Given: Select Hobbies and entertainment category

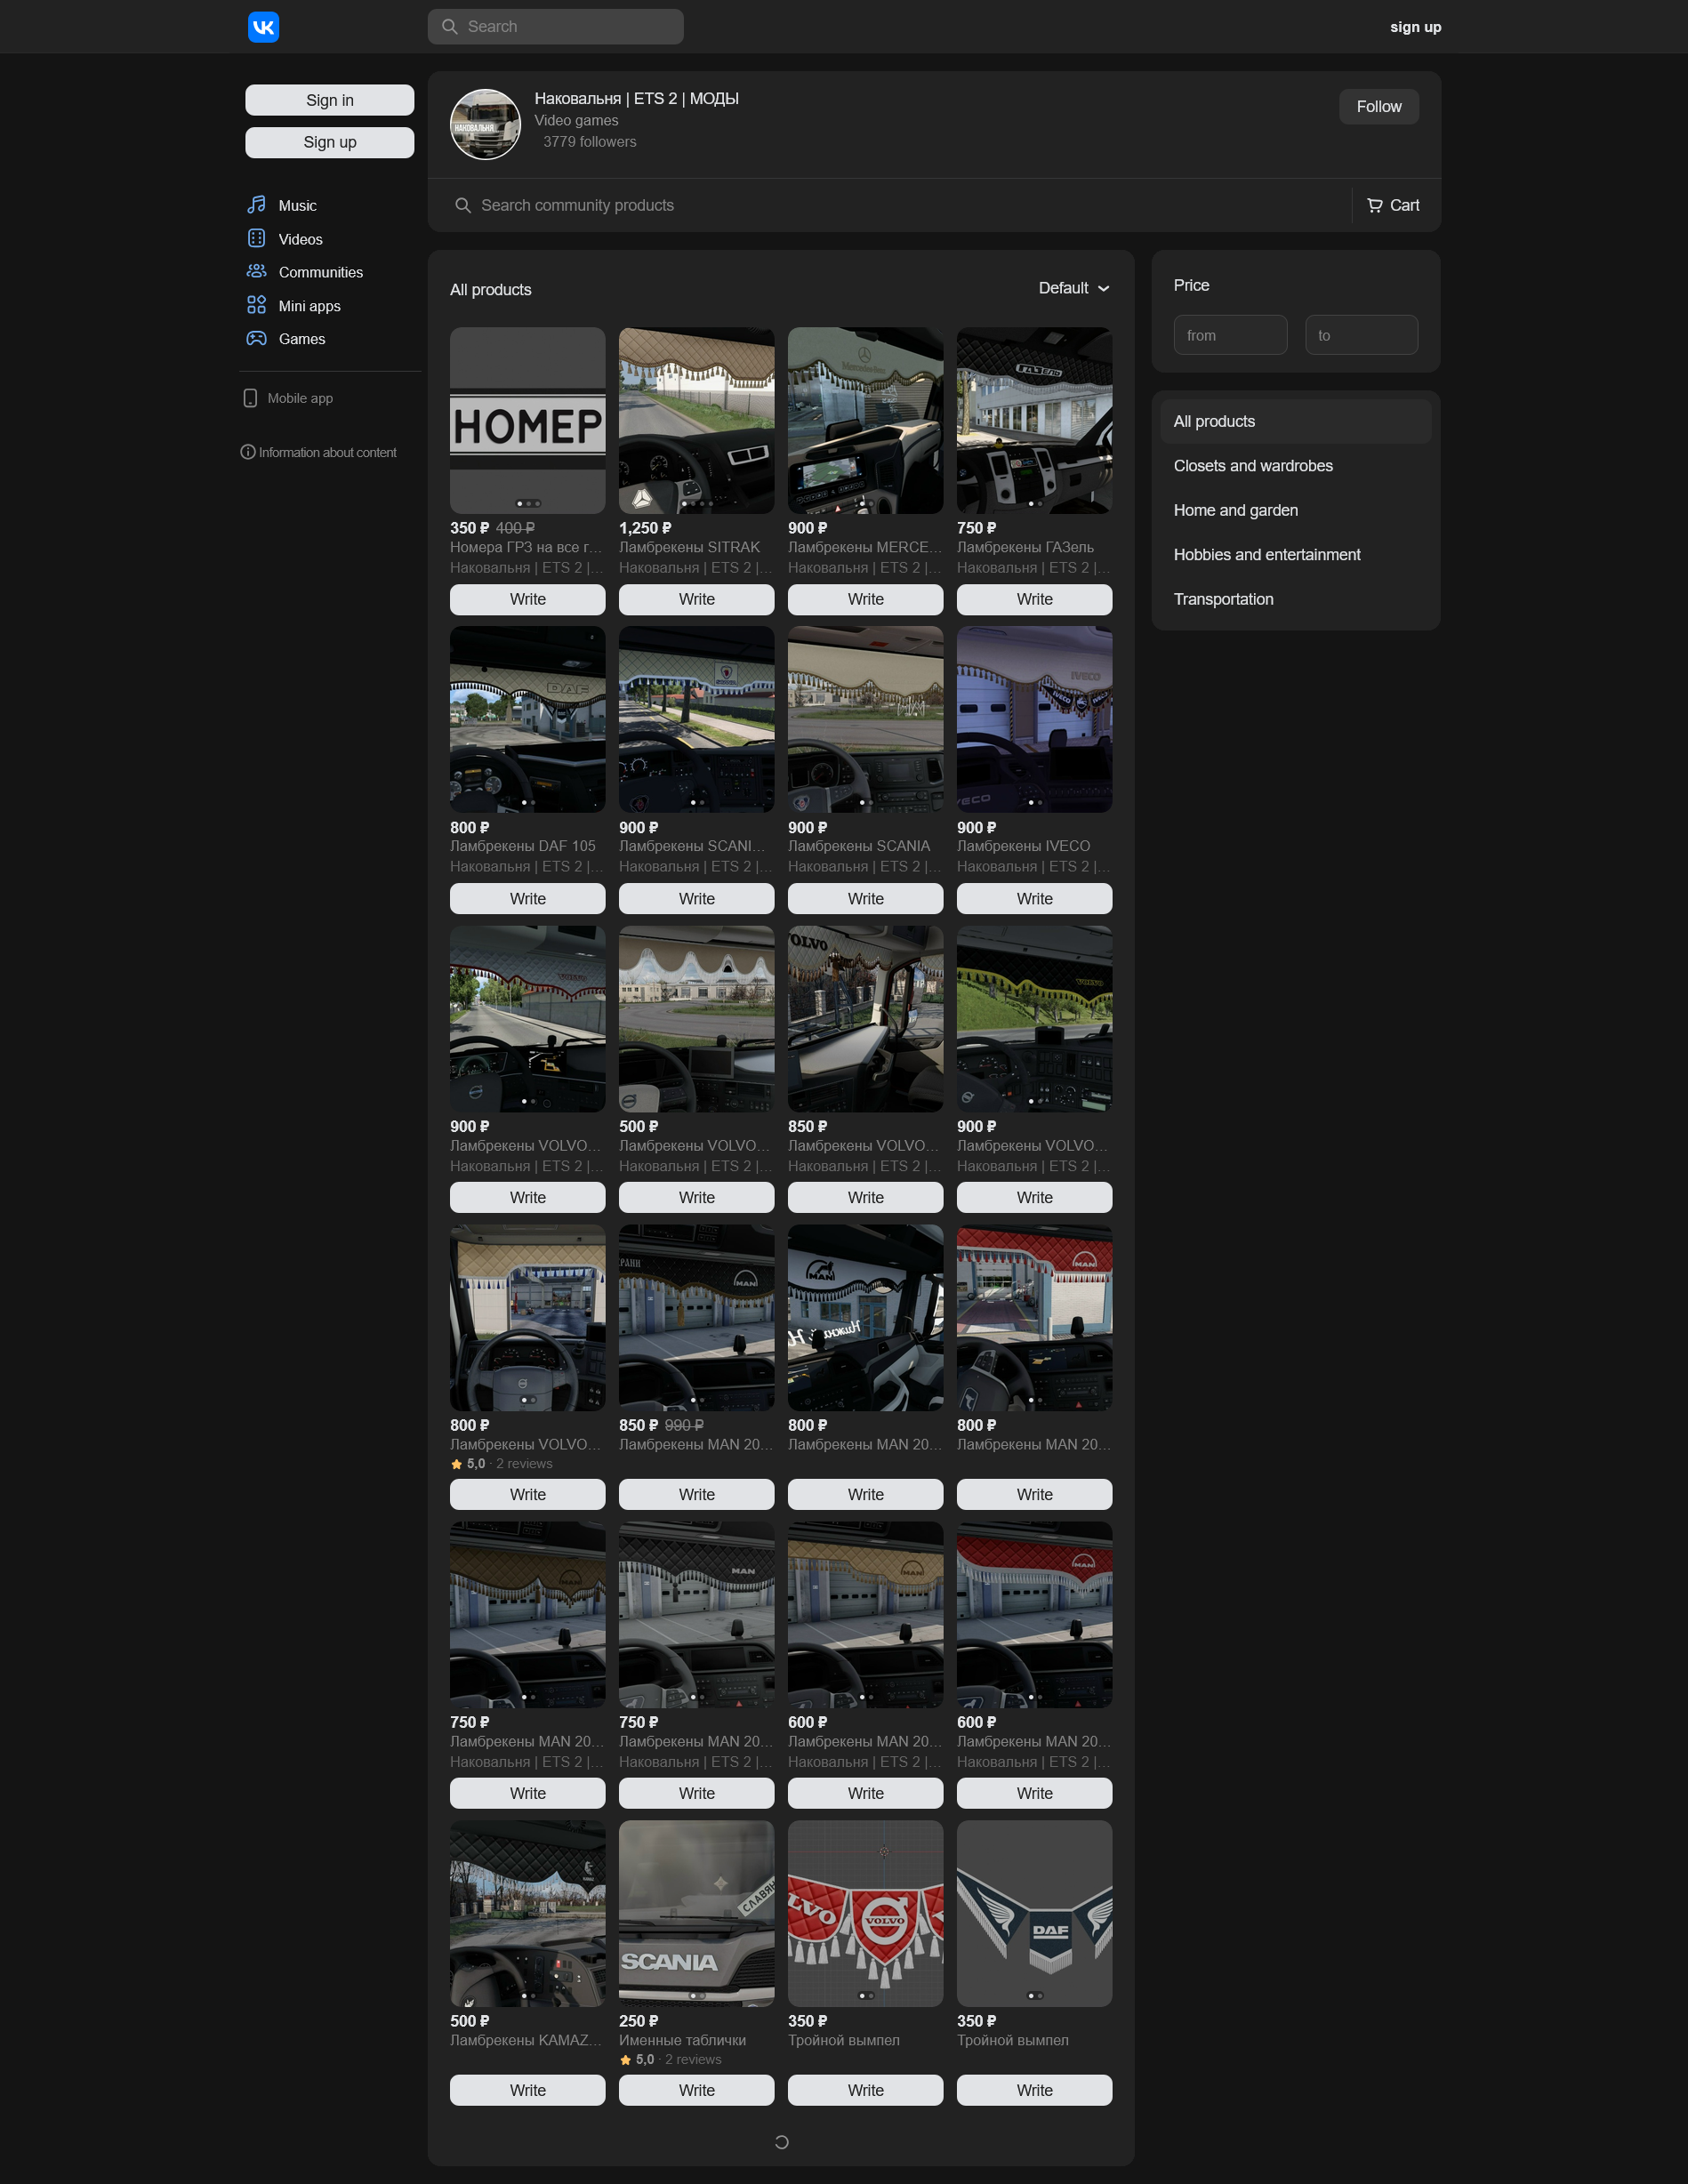Looking at the screenshot, I should click(1296, 555).
